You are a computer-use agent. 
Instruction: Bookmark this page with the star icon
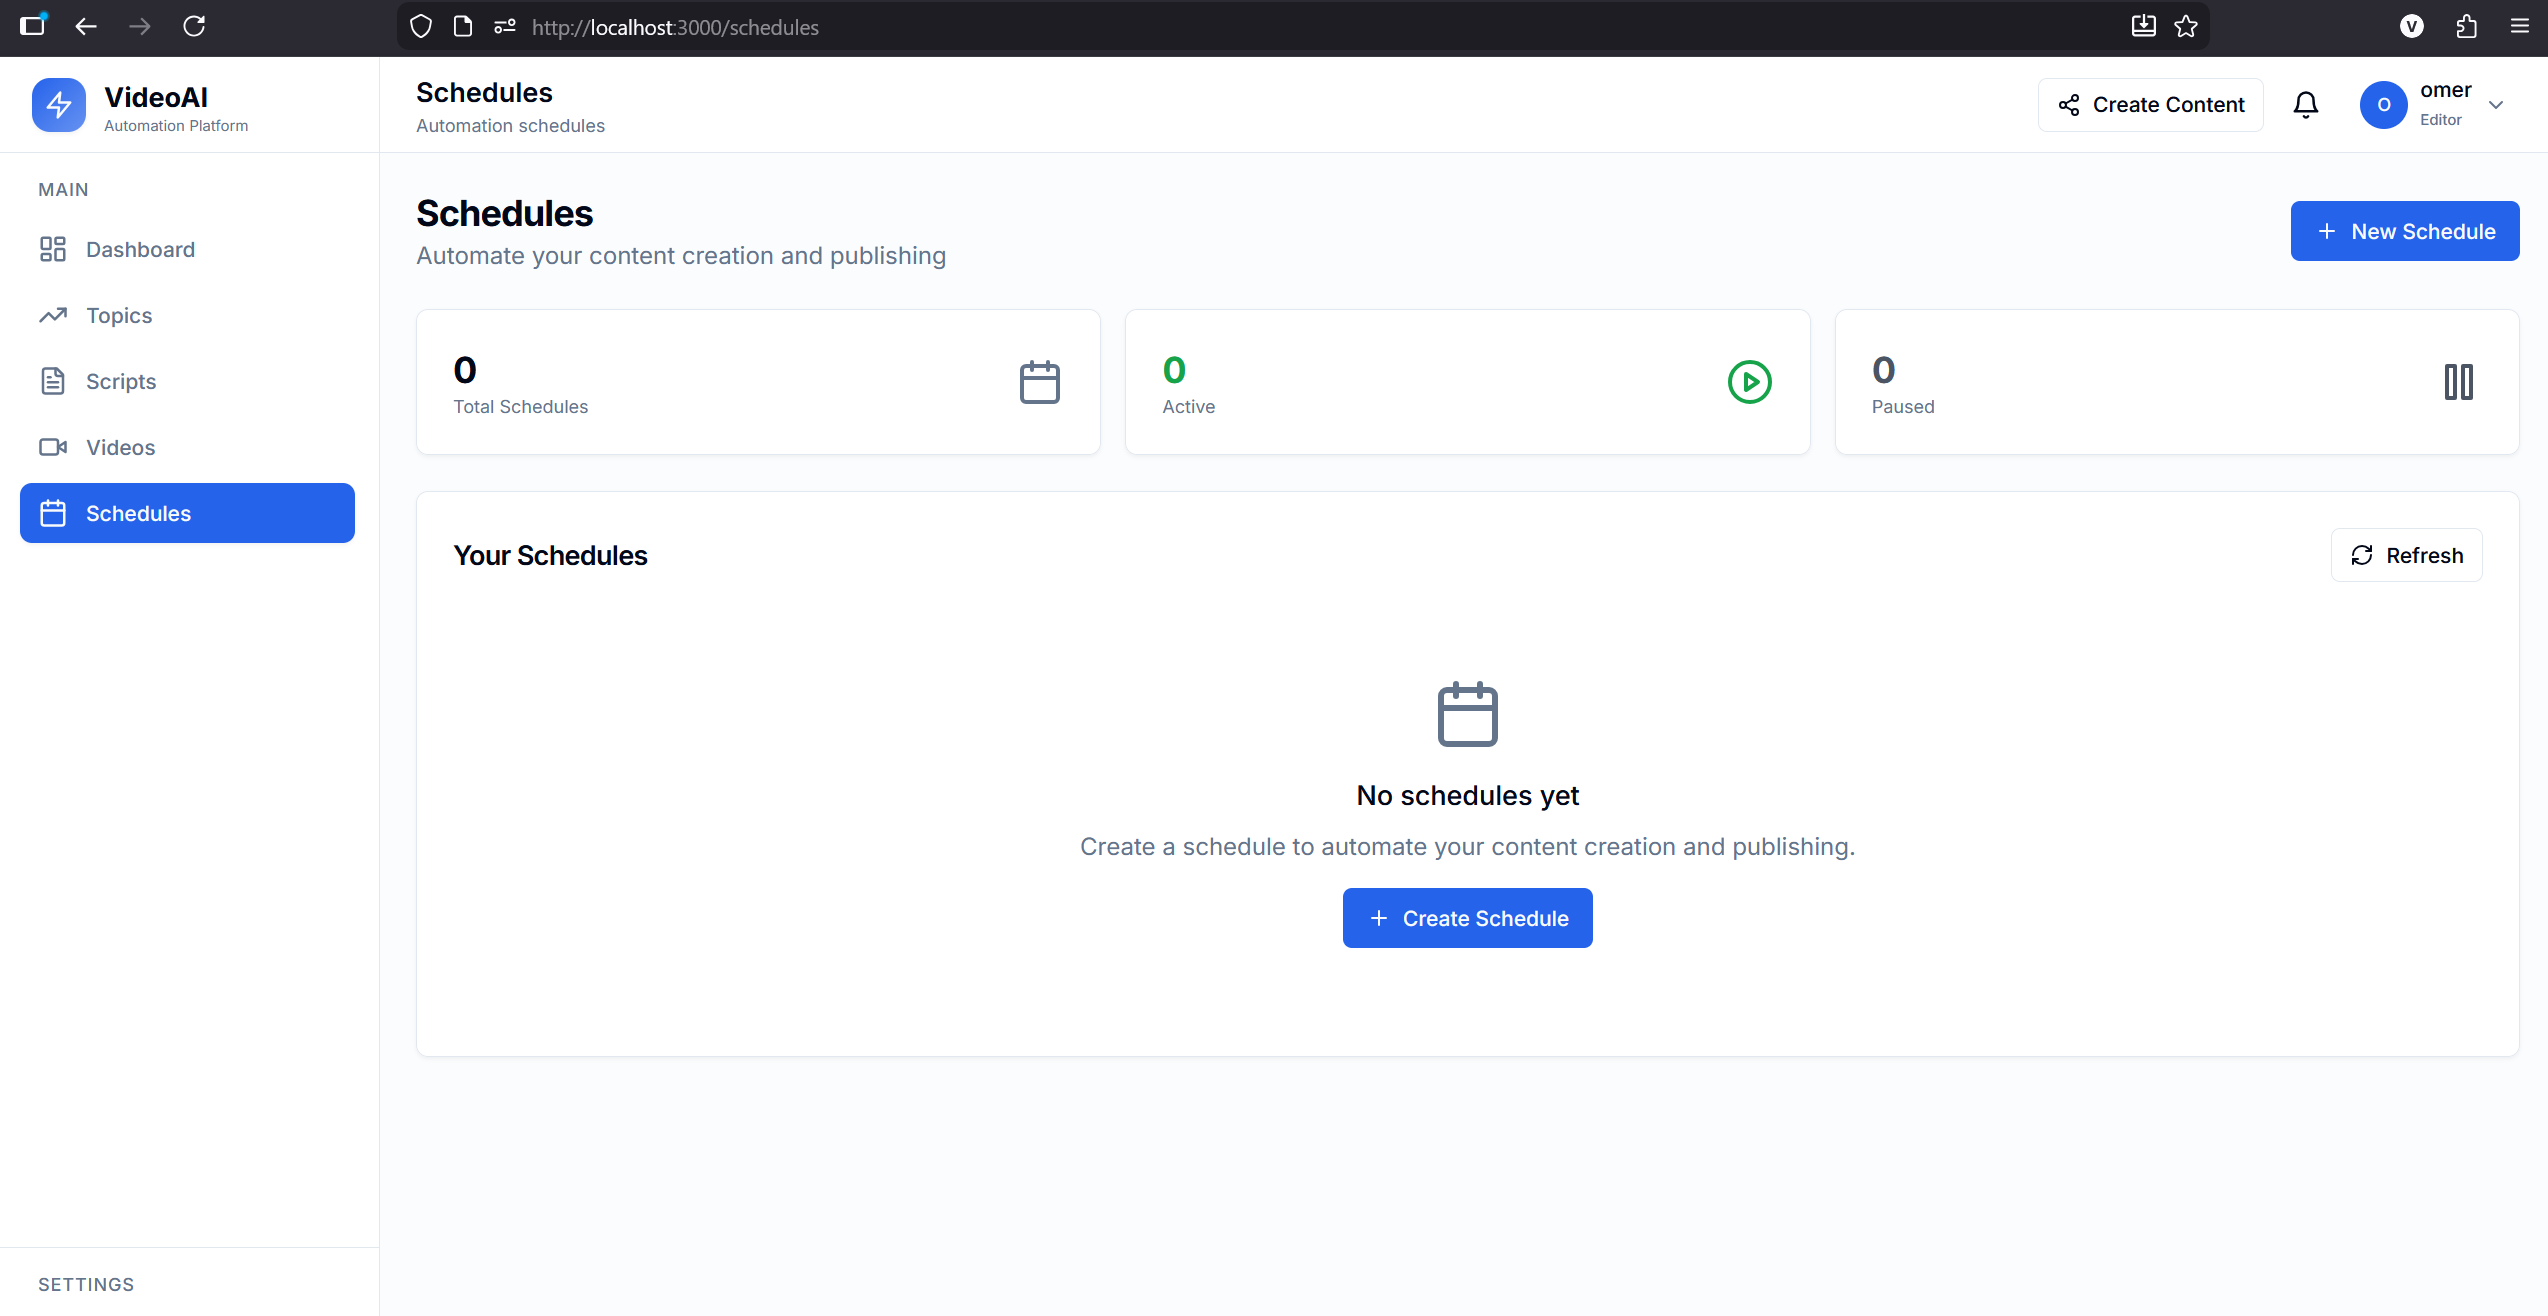coord(2187,27)
